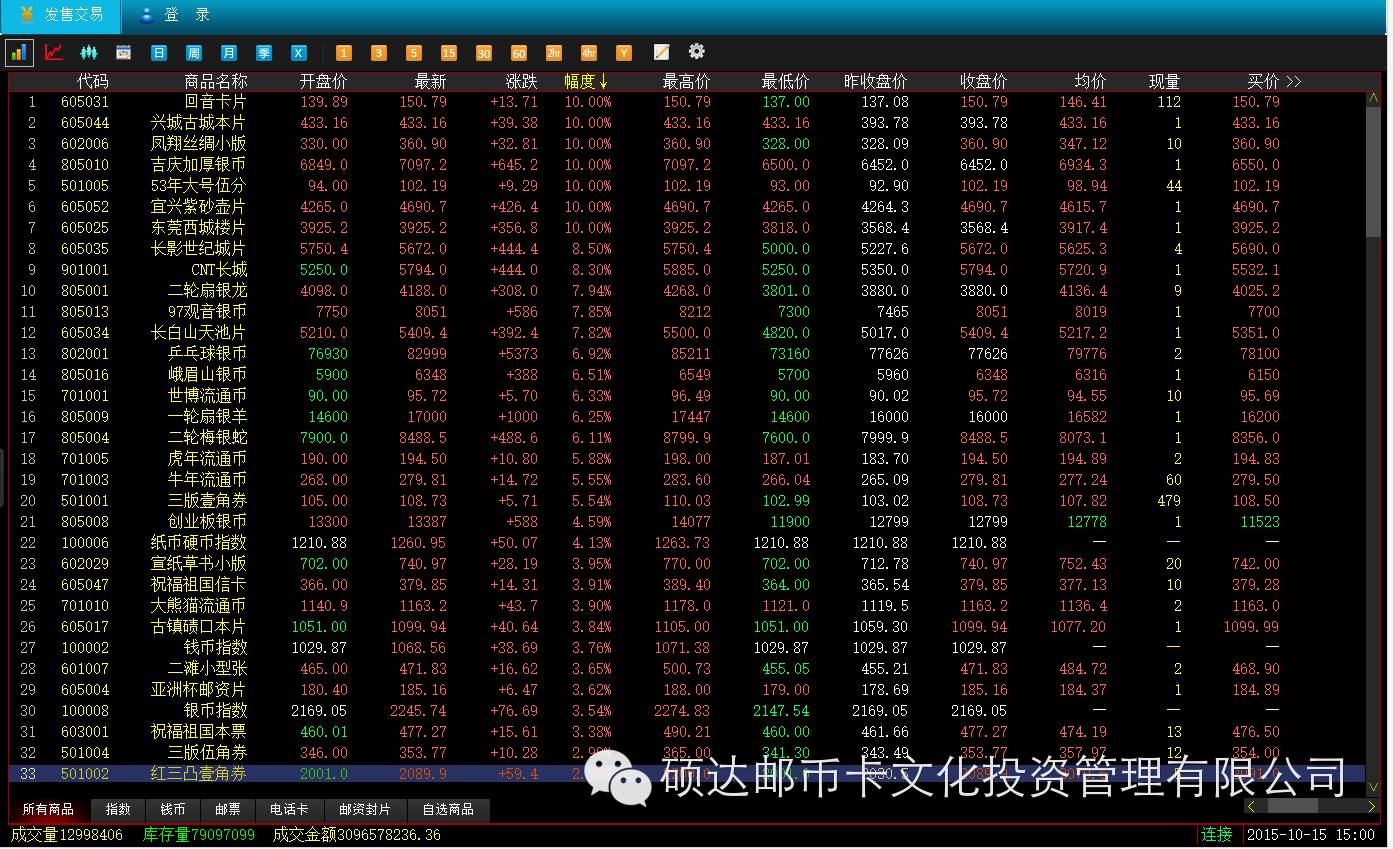Switch to the 邮资封片 tab

[365, 809]
